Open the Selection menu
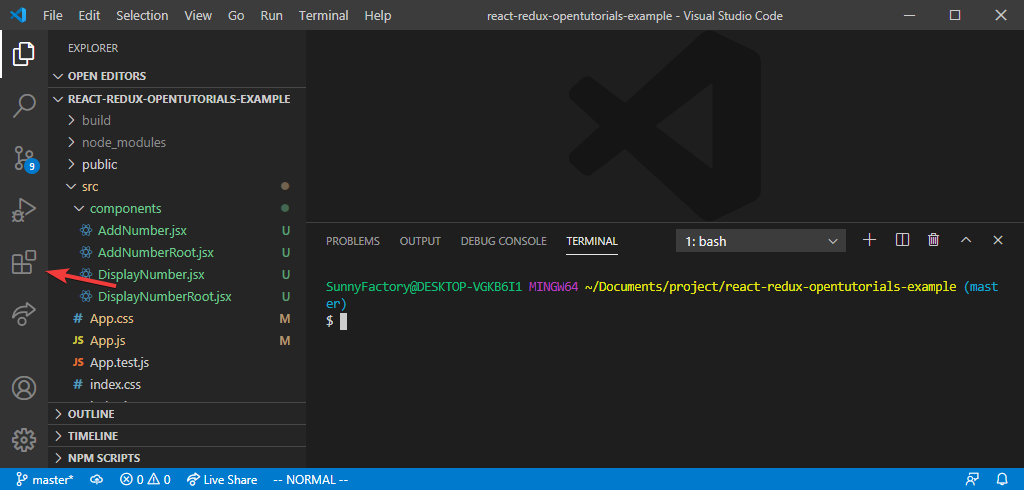This screenshot has width=1024, height=490. coord(142,15)
